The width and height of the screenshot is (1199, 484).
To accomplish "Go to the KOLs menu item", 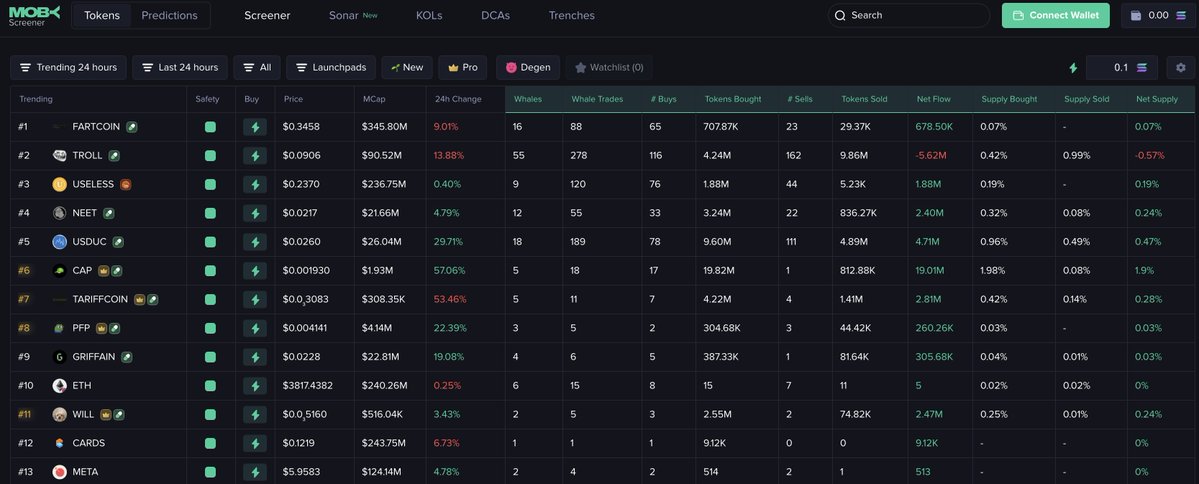I will click(x=429, y=15).
